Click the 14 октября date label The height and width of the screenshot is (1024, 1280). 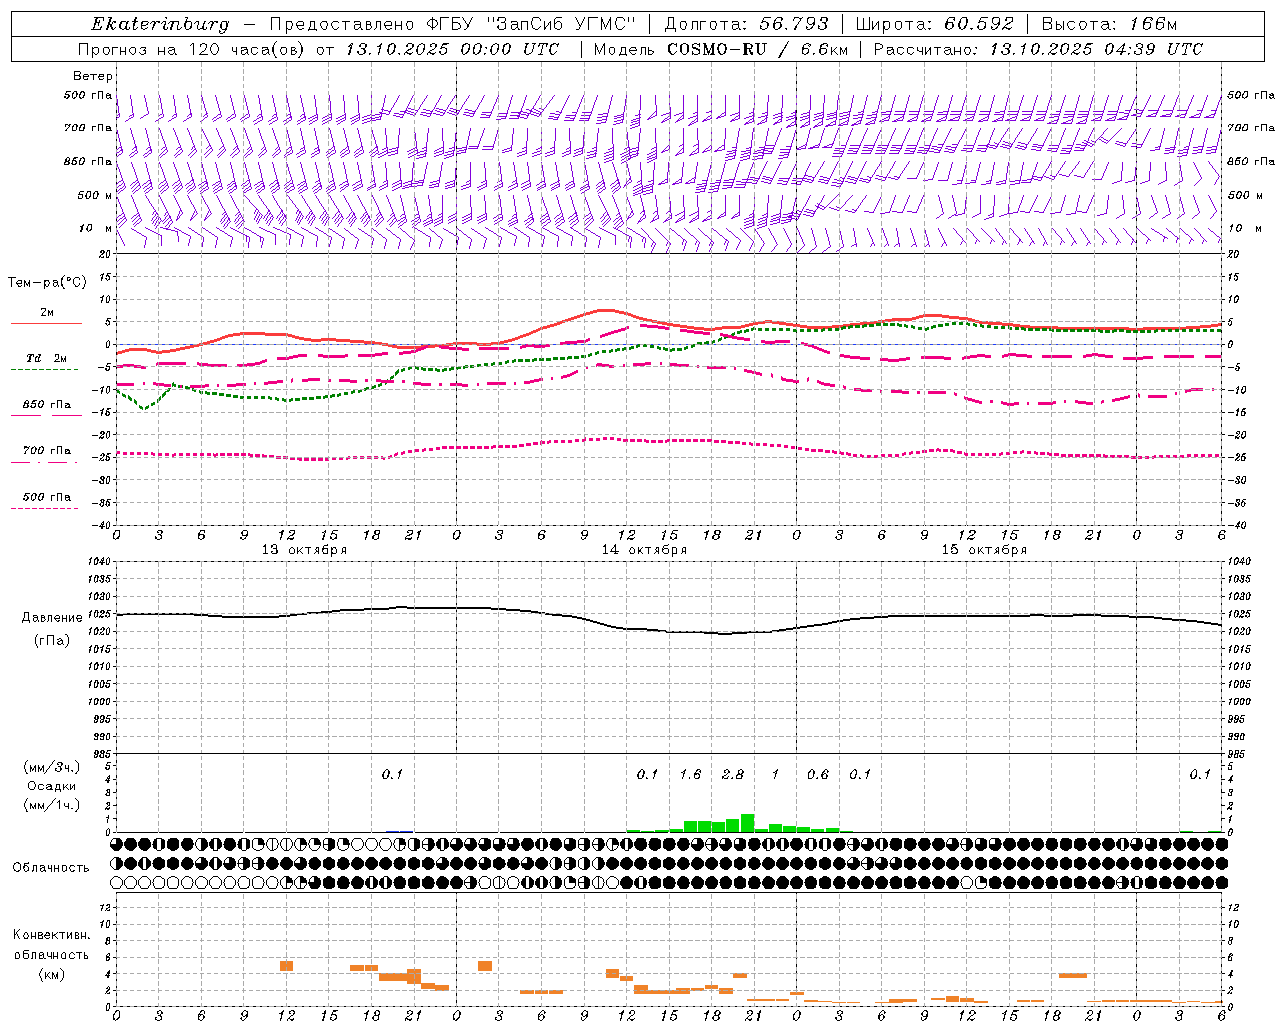pyautogui.click(x=644, y=550)
